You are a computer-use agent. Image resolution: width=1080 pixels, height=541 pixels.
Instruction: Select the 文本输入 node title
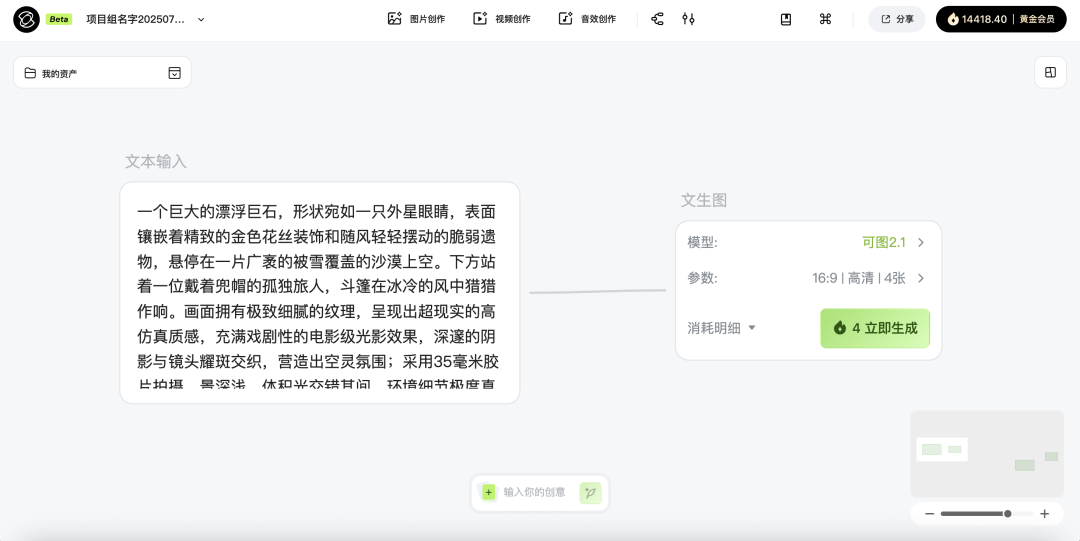(156, 161)
